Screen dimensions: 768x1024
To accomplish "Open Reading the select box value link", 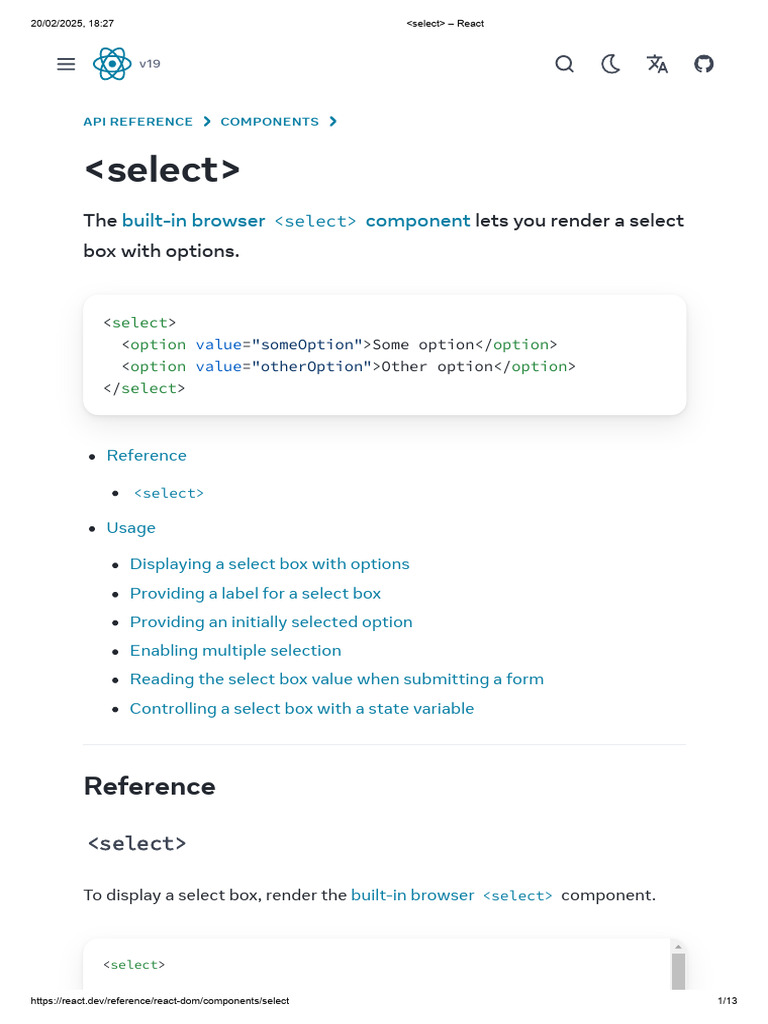I will point(336,679).
